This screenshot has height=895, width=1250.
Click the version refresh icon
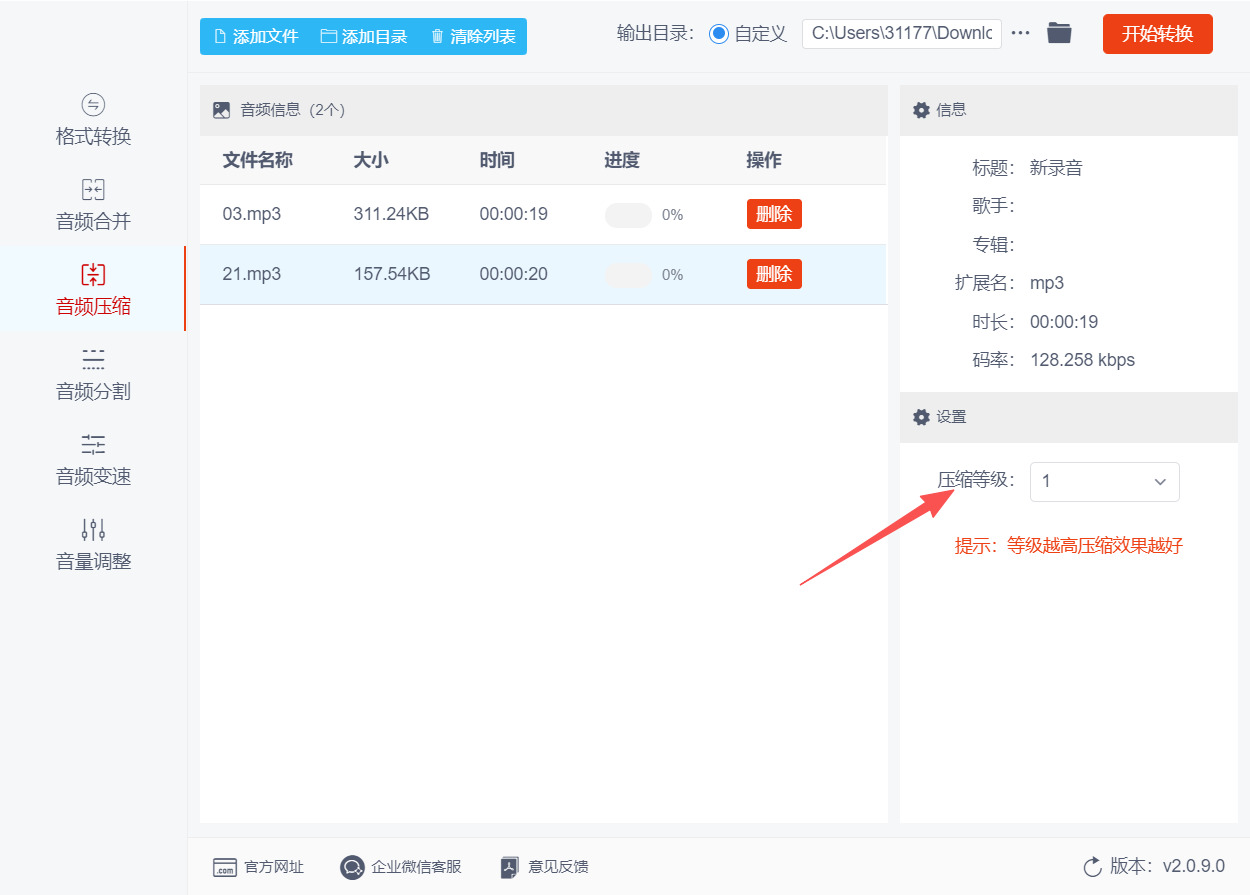point(1092,866)
